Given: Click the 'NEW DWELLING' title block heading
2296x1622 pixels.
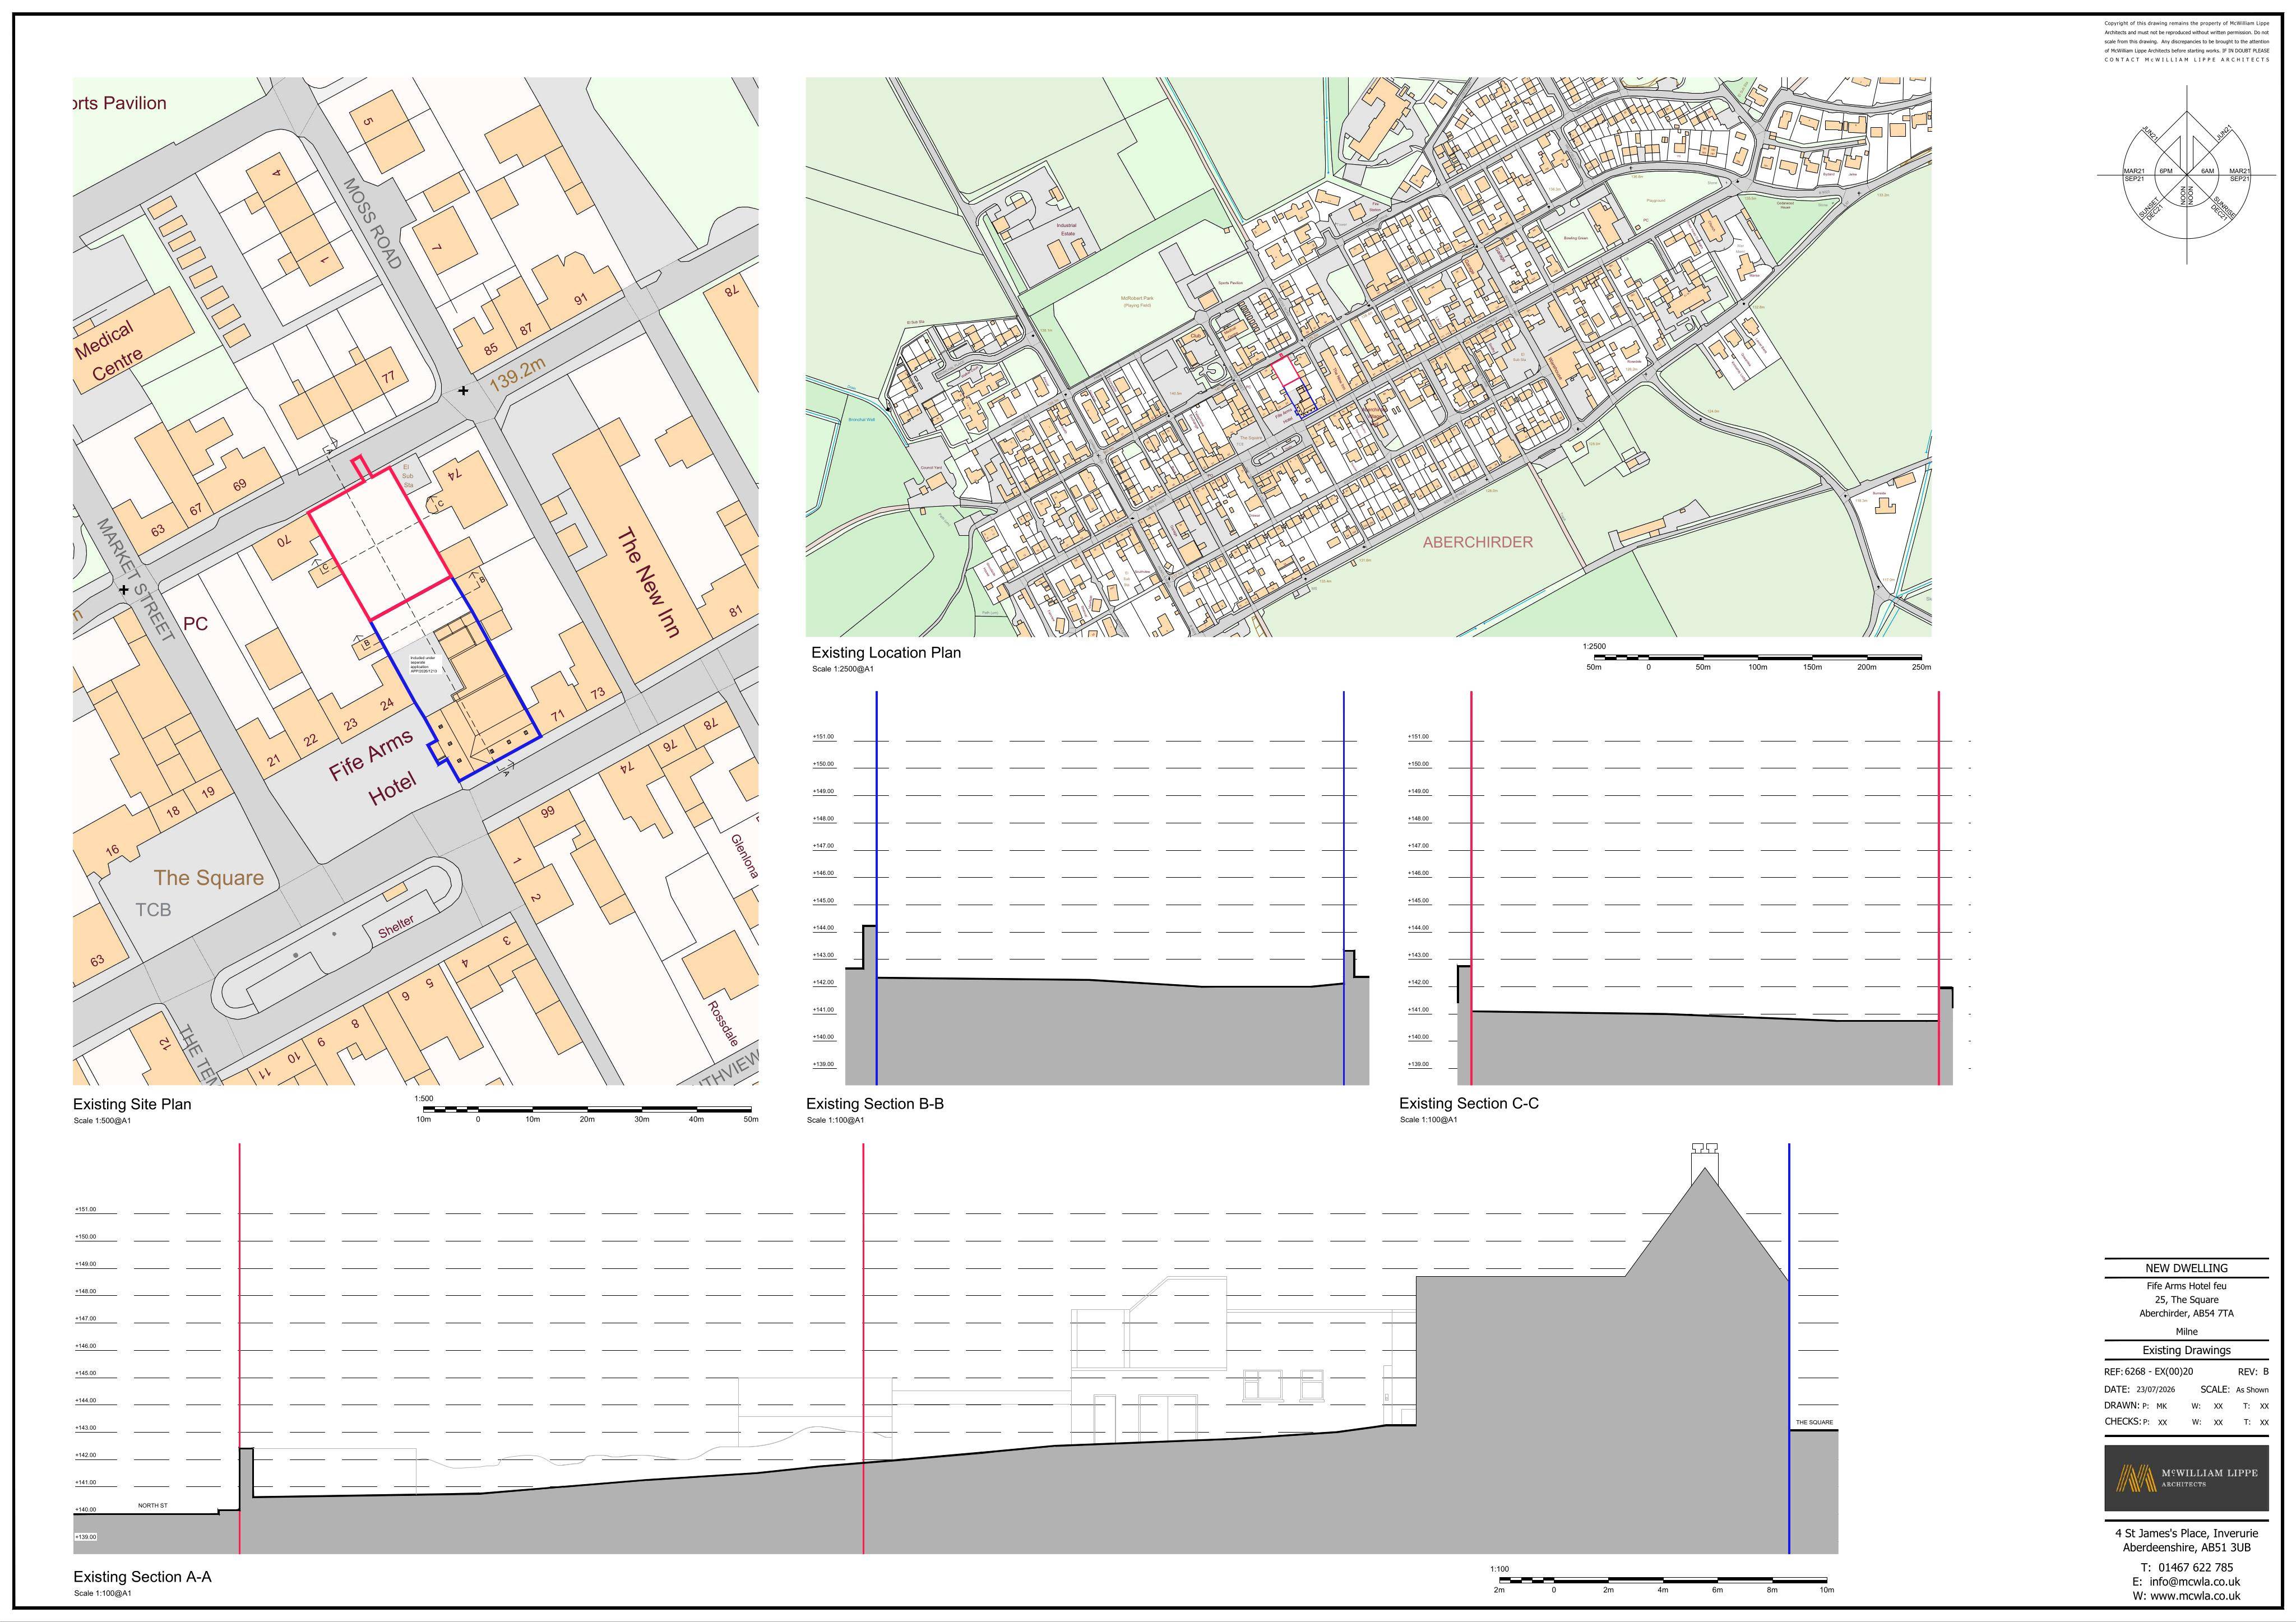Looking at the screenshot, I should click(2186, 1268).
